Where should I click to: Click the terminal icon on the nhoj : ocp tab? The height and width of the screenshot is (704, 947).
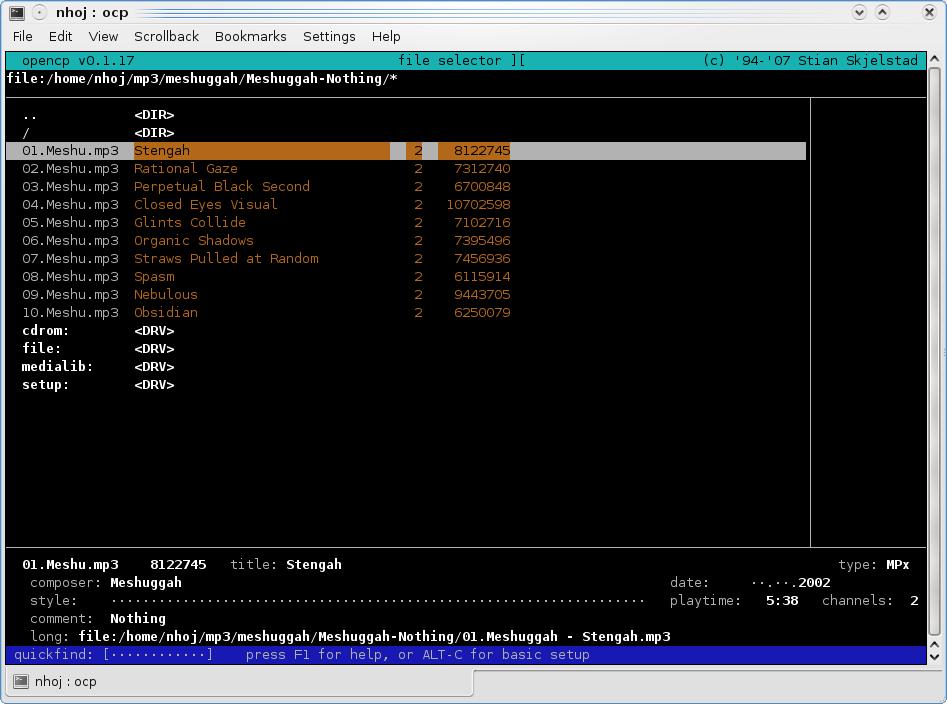pyautogui.click(x=21, y=682)
